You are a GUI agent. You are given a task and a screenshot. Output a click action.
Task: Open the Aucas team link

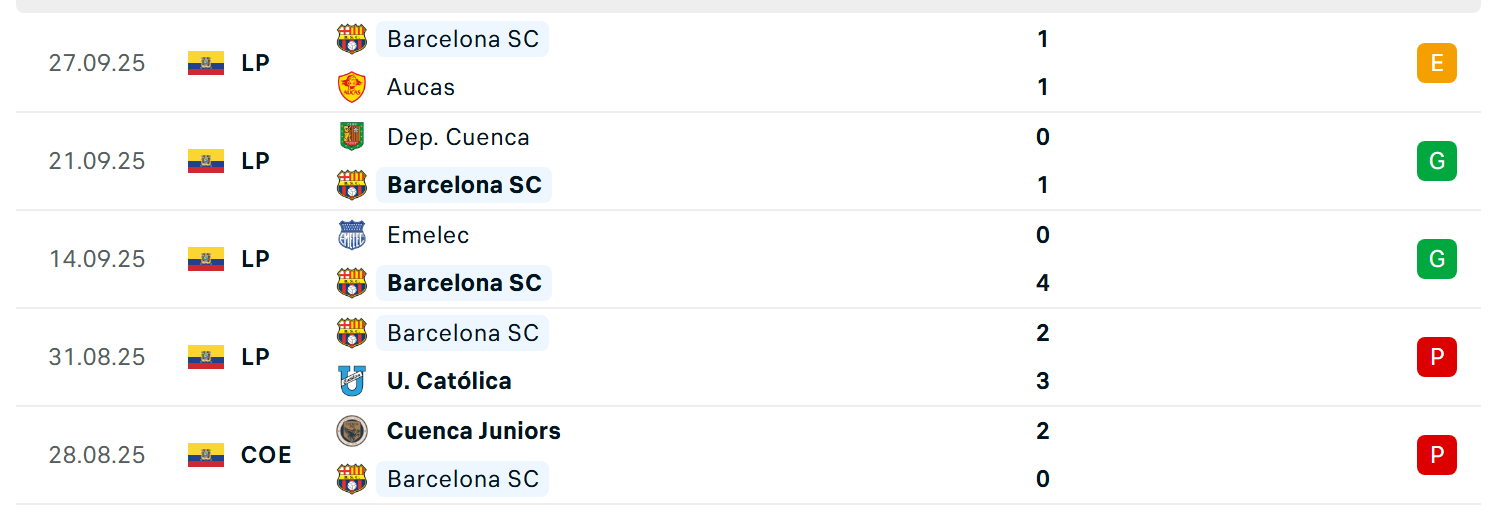point(421,87)
